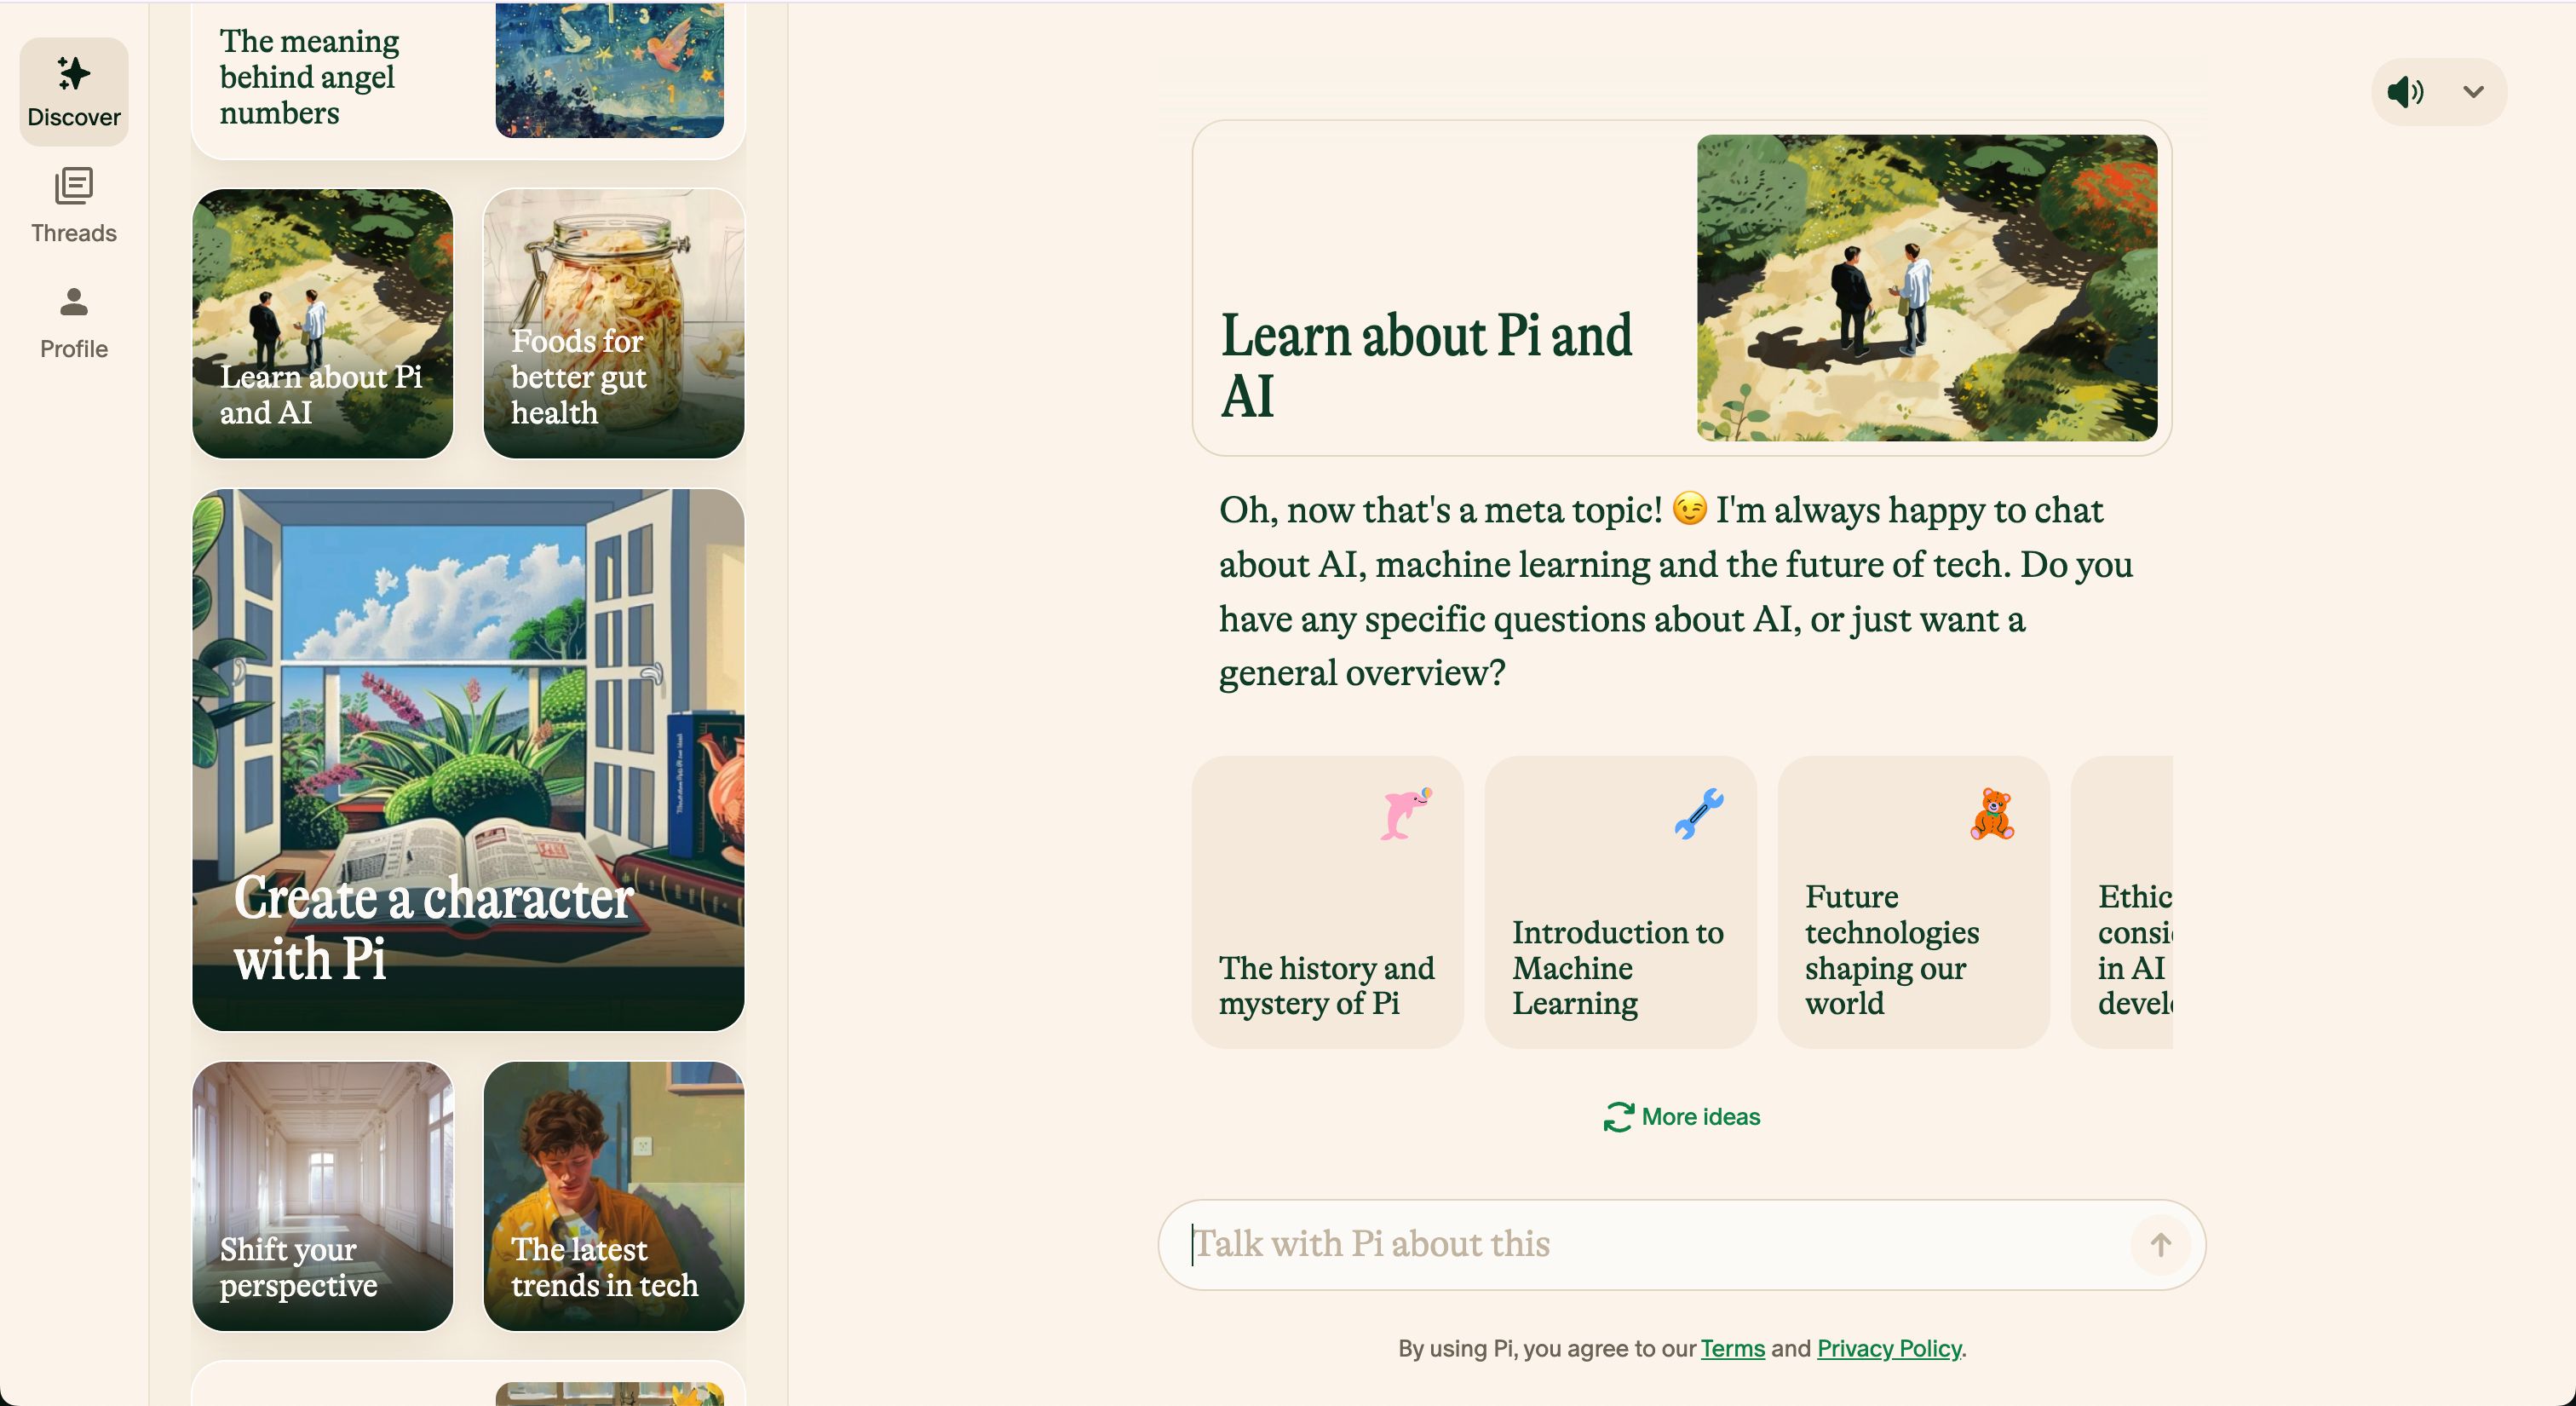Image resolution: width=2576 pixels, height=1406 pixels.
Task: Click the More ideas refresh icon
Action: (x=1618, y=1117)
